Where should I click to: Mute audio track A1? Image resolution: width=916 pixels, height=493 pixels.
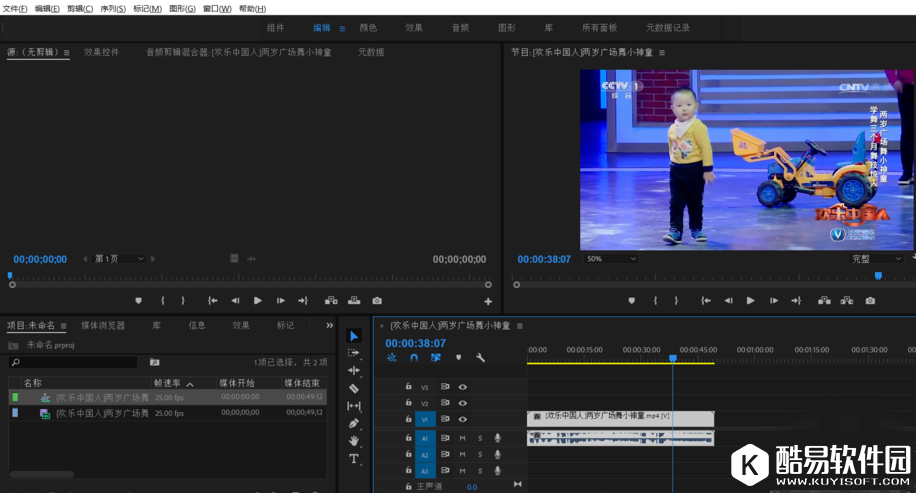click(462, 438)
